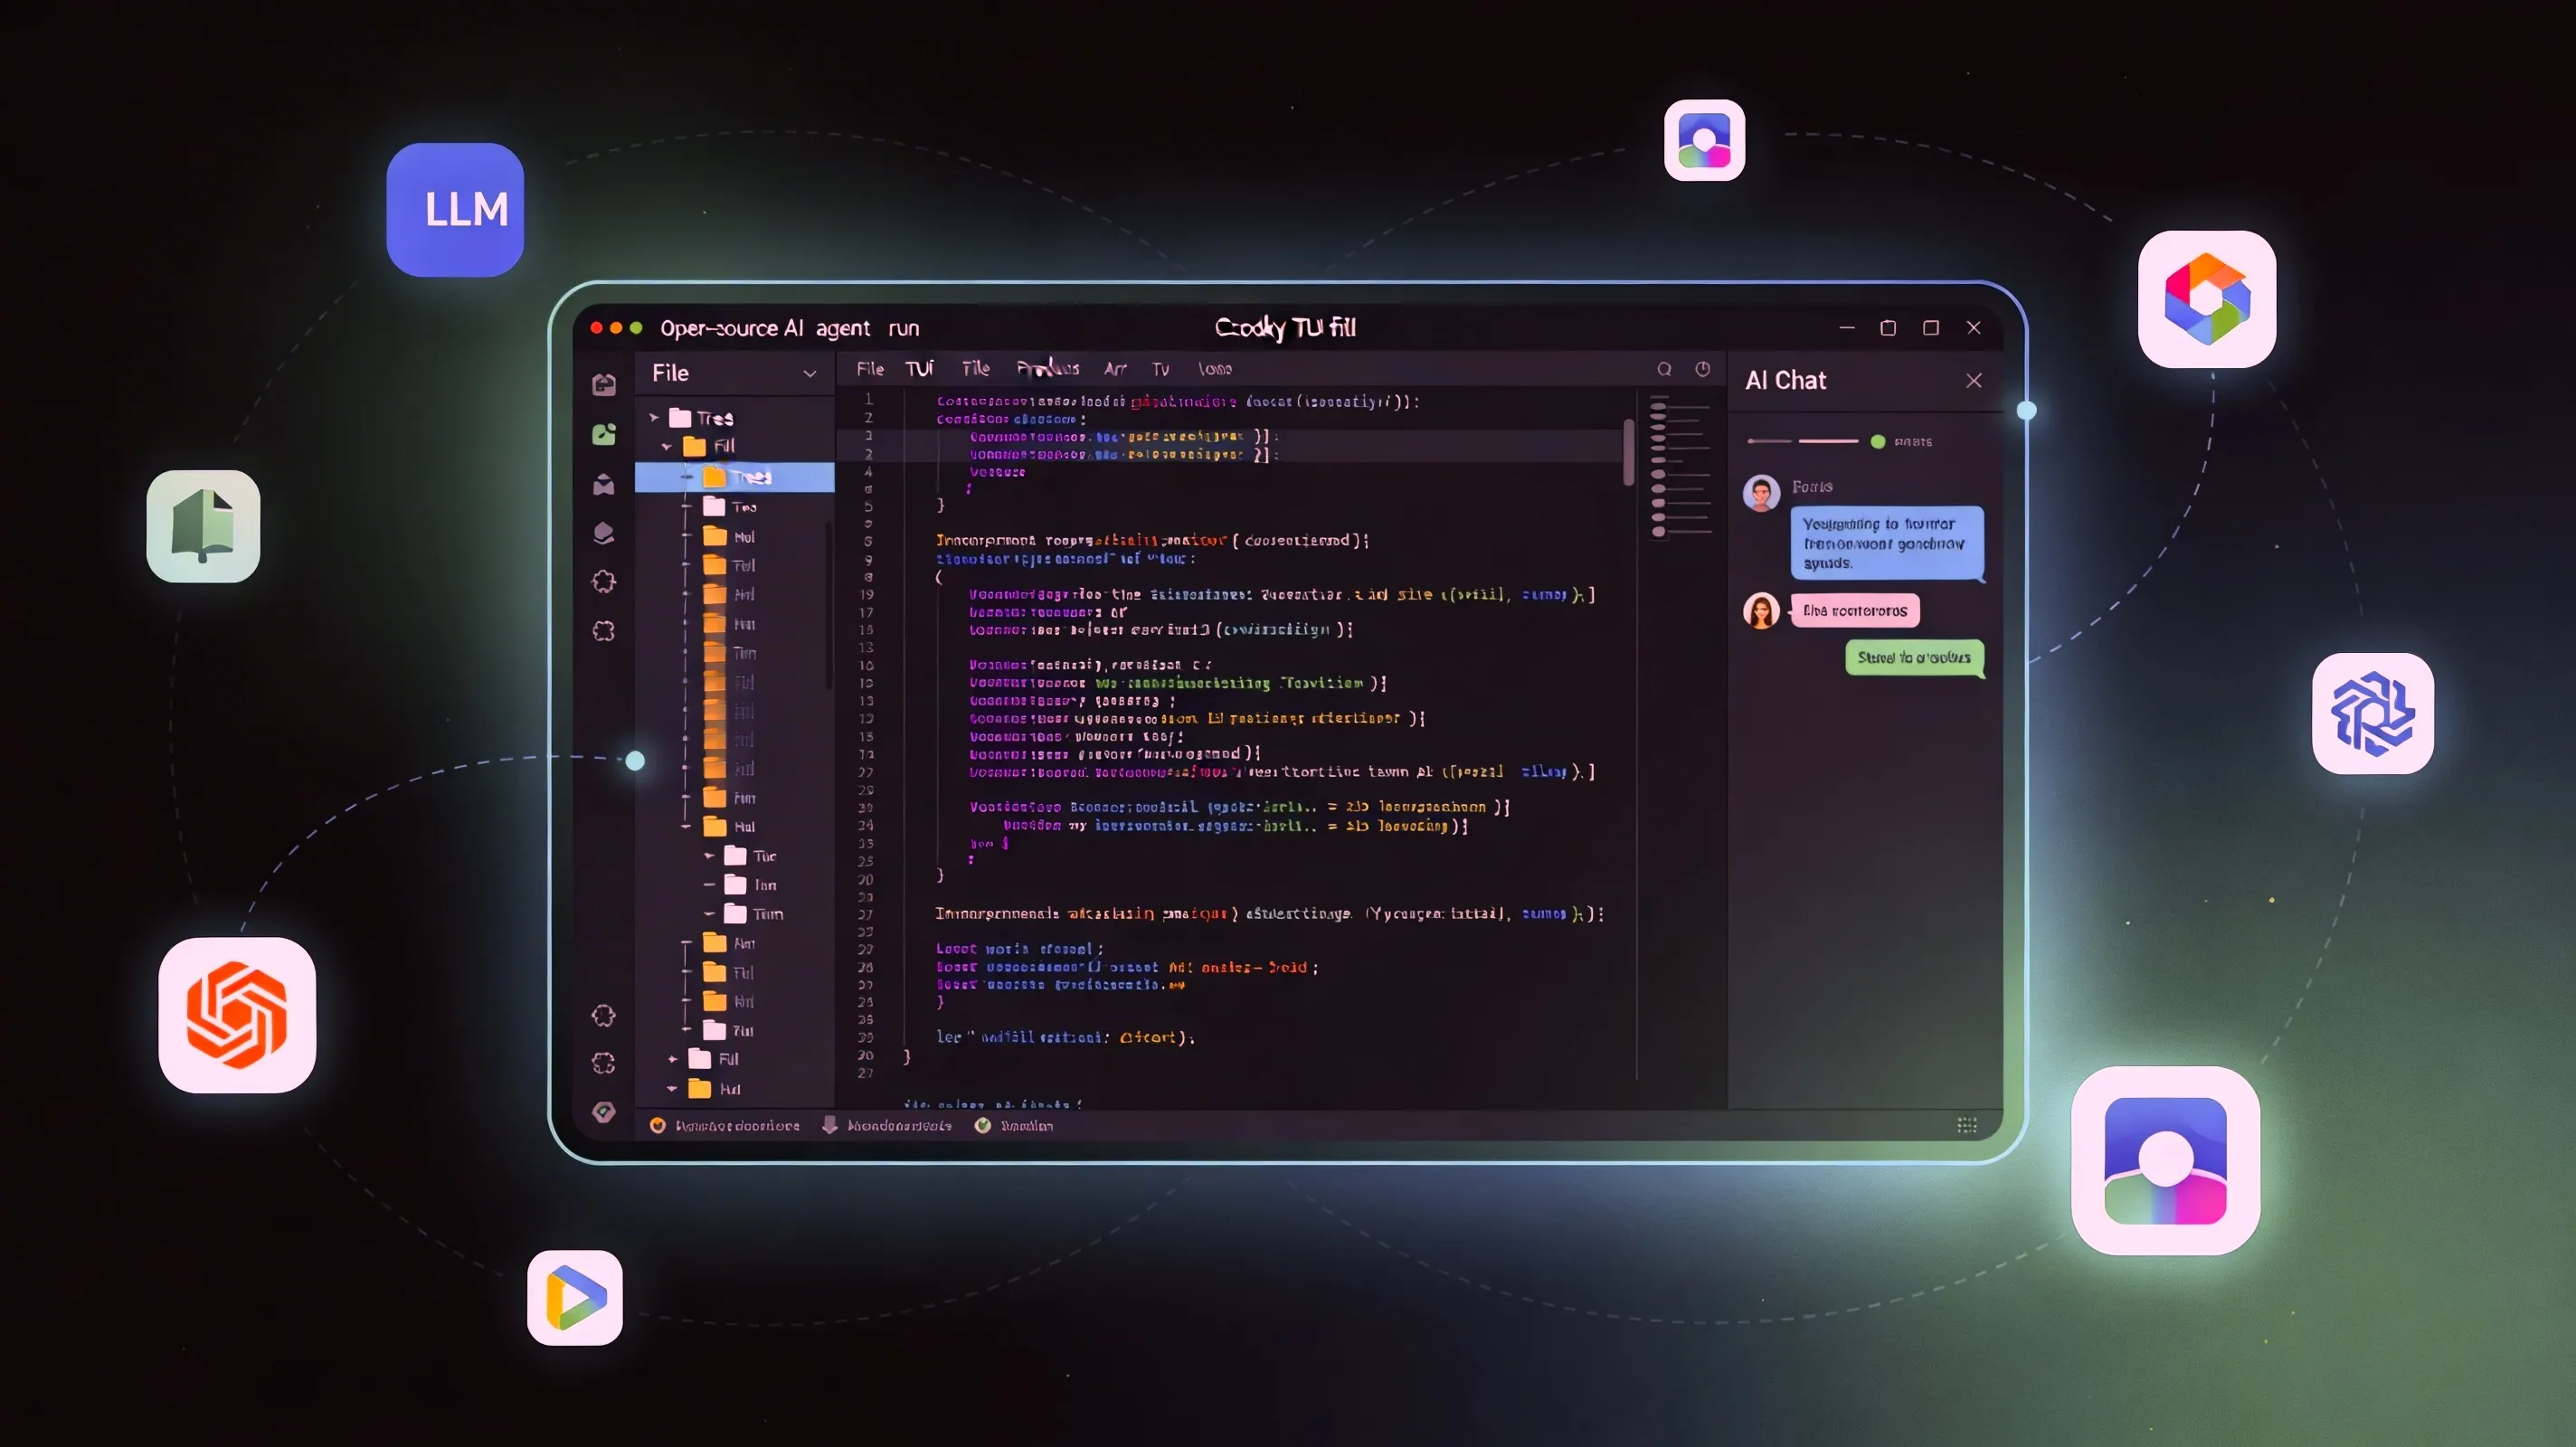
Task: Select the Arr tab in the editor
Action: pos(1115,369)
